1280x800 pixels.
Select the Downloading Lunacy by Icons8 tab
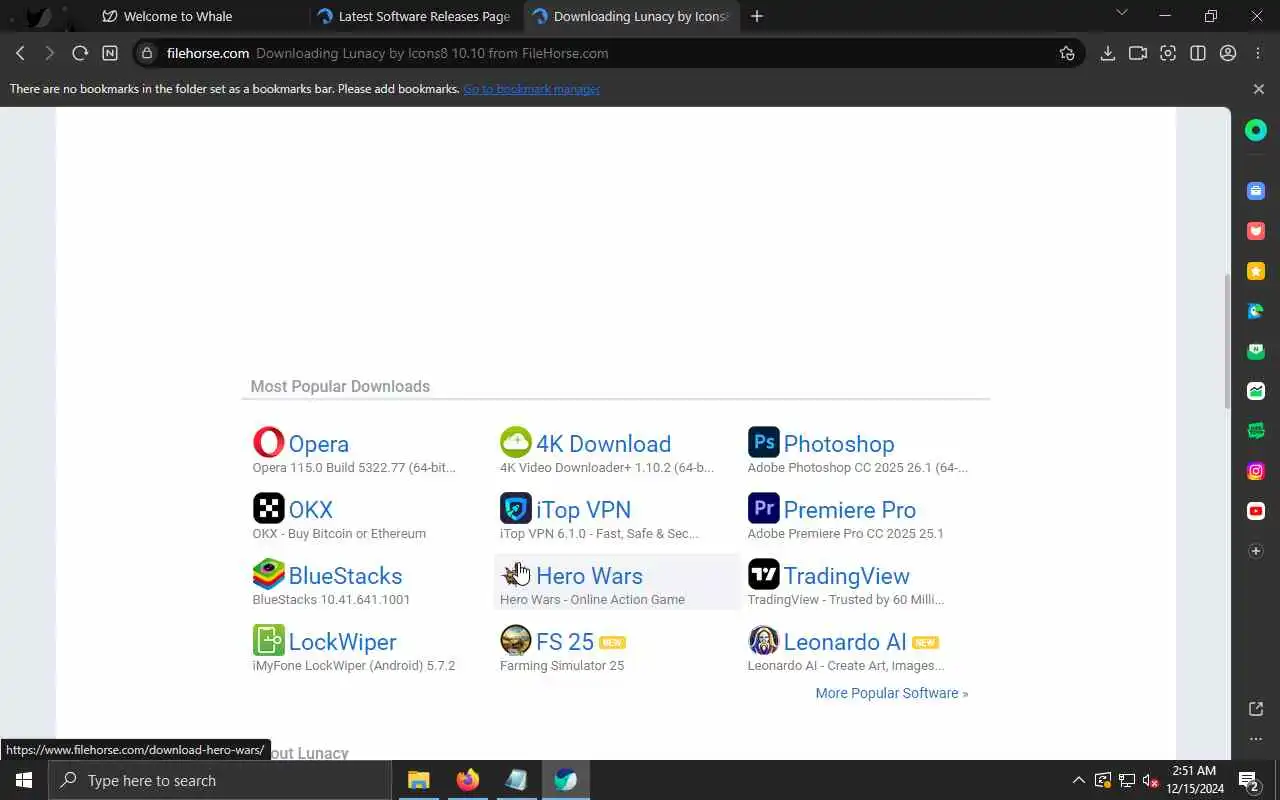(630, 16)
